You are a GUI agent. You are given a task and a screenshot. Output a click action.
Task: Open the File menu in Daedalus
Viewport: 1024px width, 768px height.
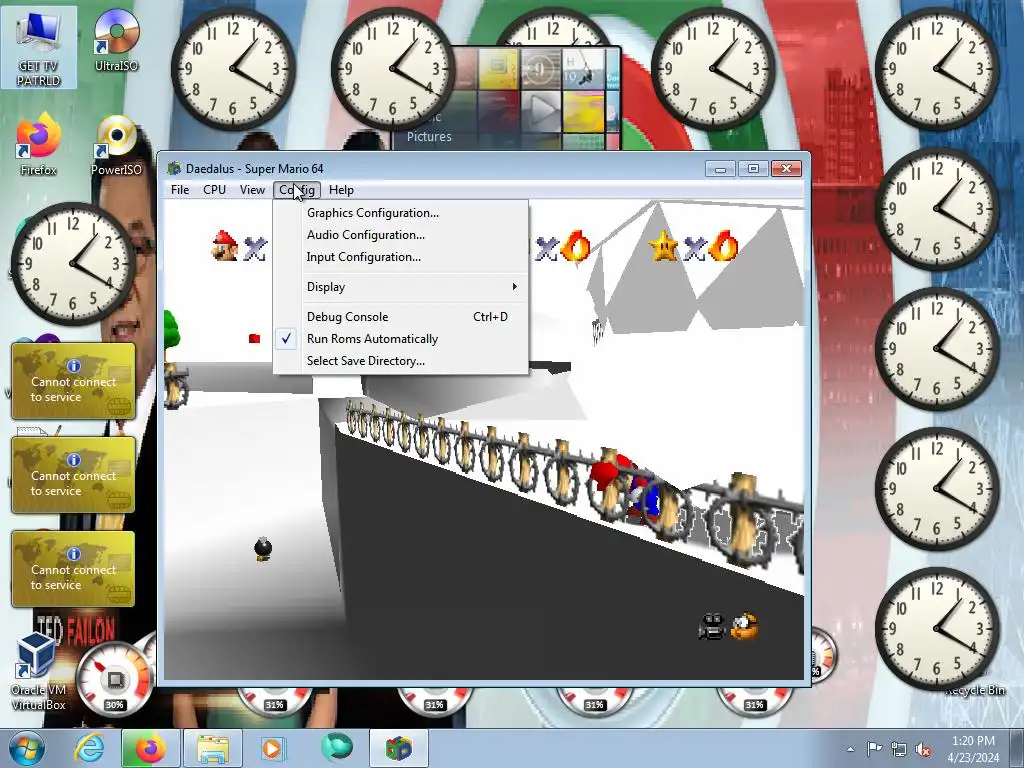click(180, 190)
